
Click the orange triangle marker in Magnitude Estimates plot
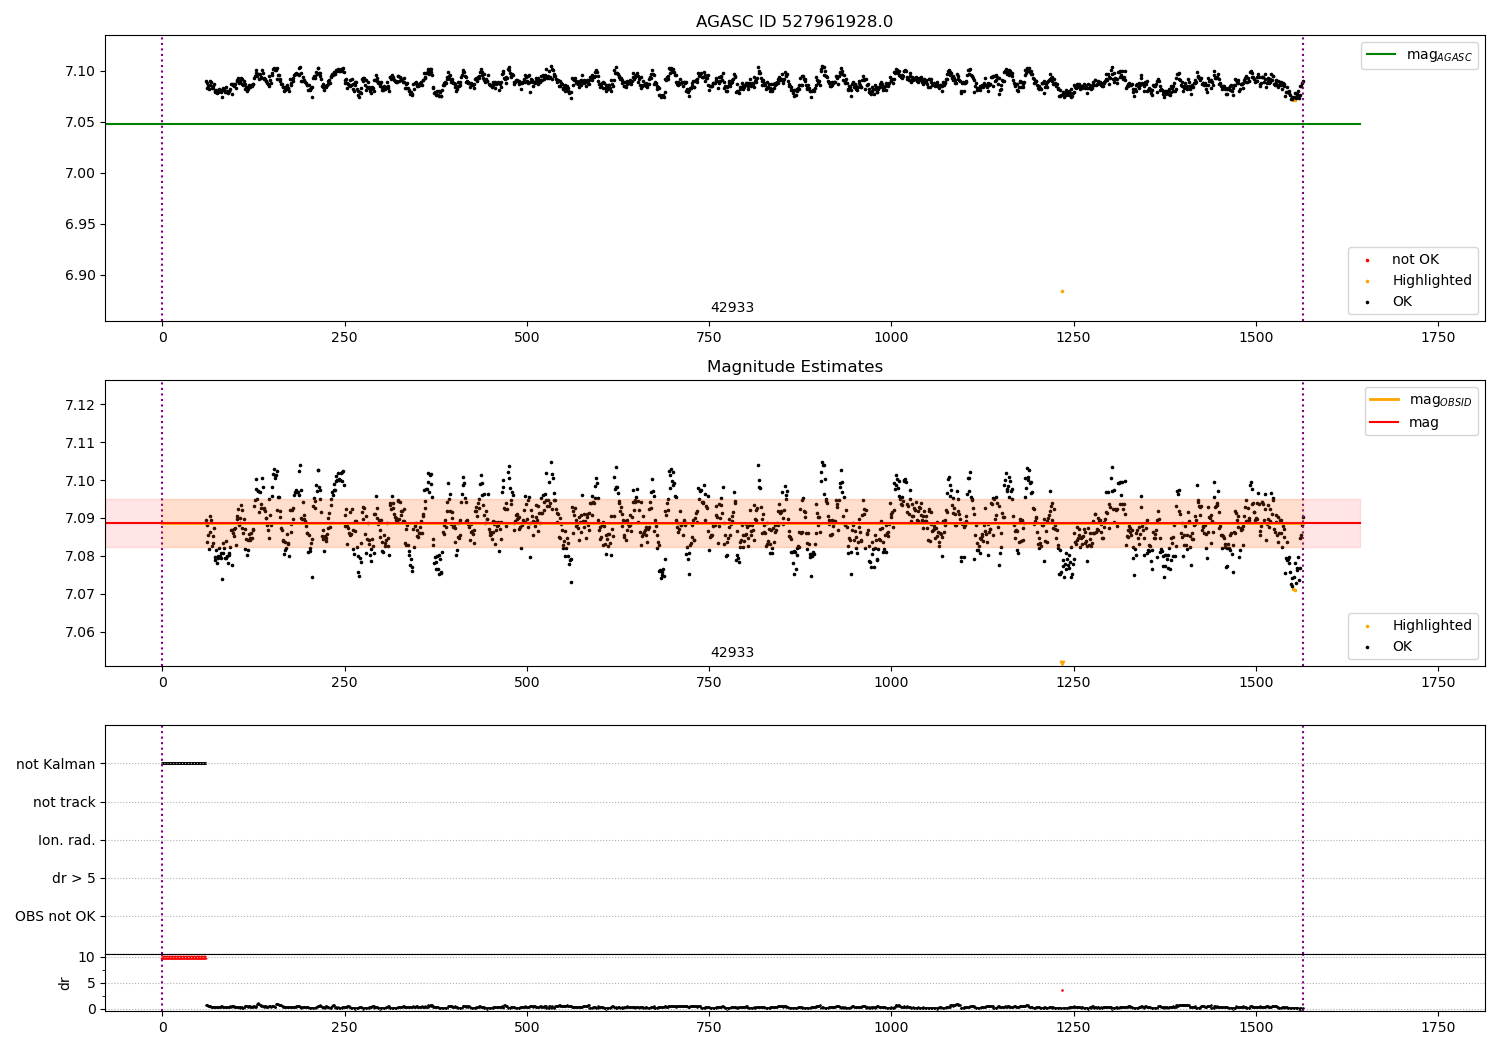1062,663
